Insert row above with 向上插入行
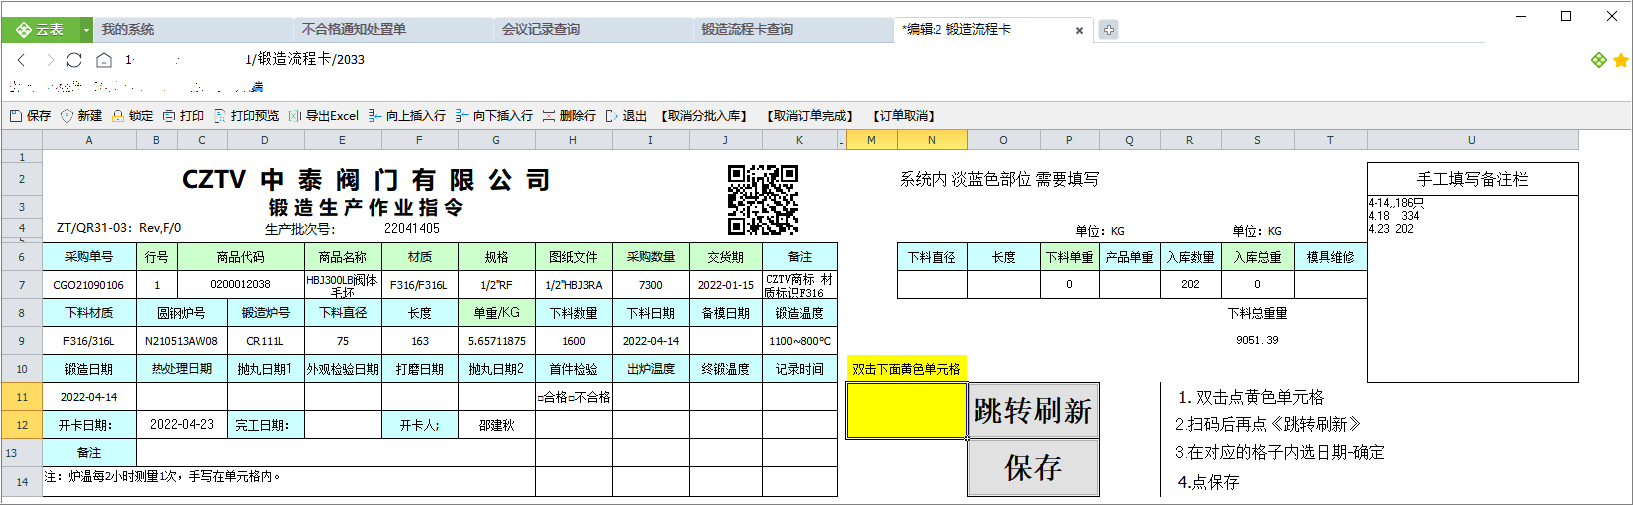 (x=407, y=116)
